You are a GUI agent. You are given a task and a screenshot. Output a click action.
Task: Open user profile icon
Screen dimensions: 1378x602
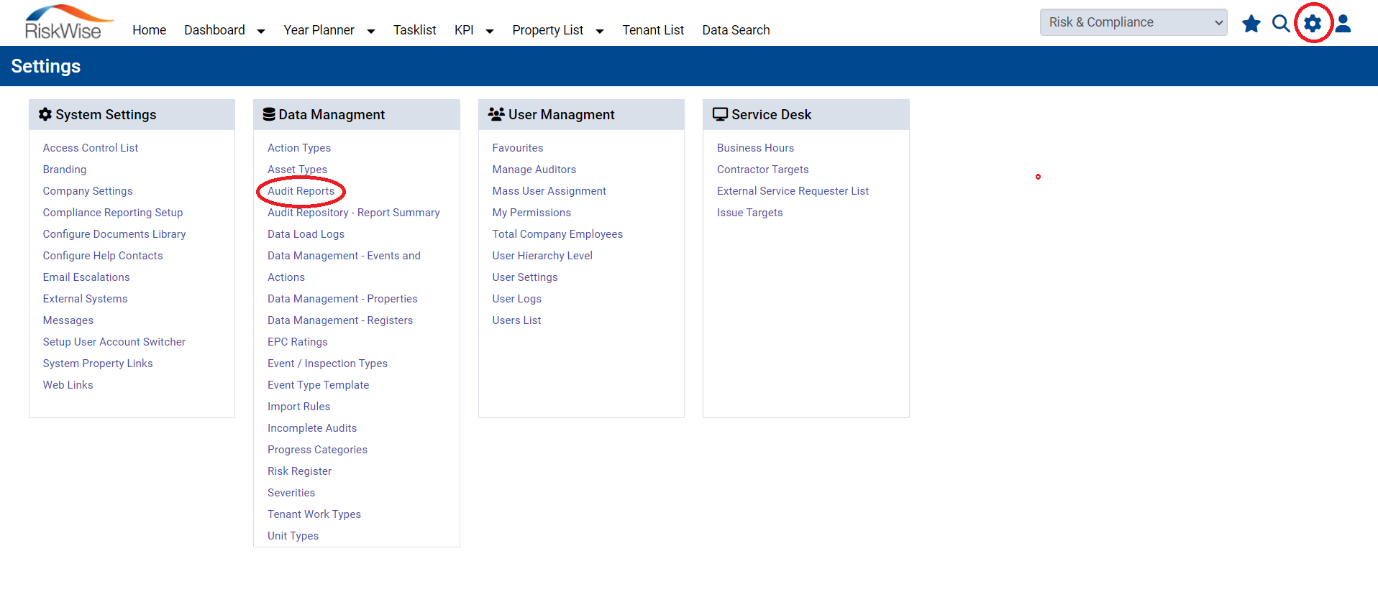tap(1343, 23)
